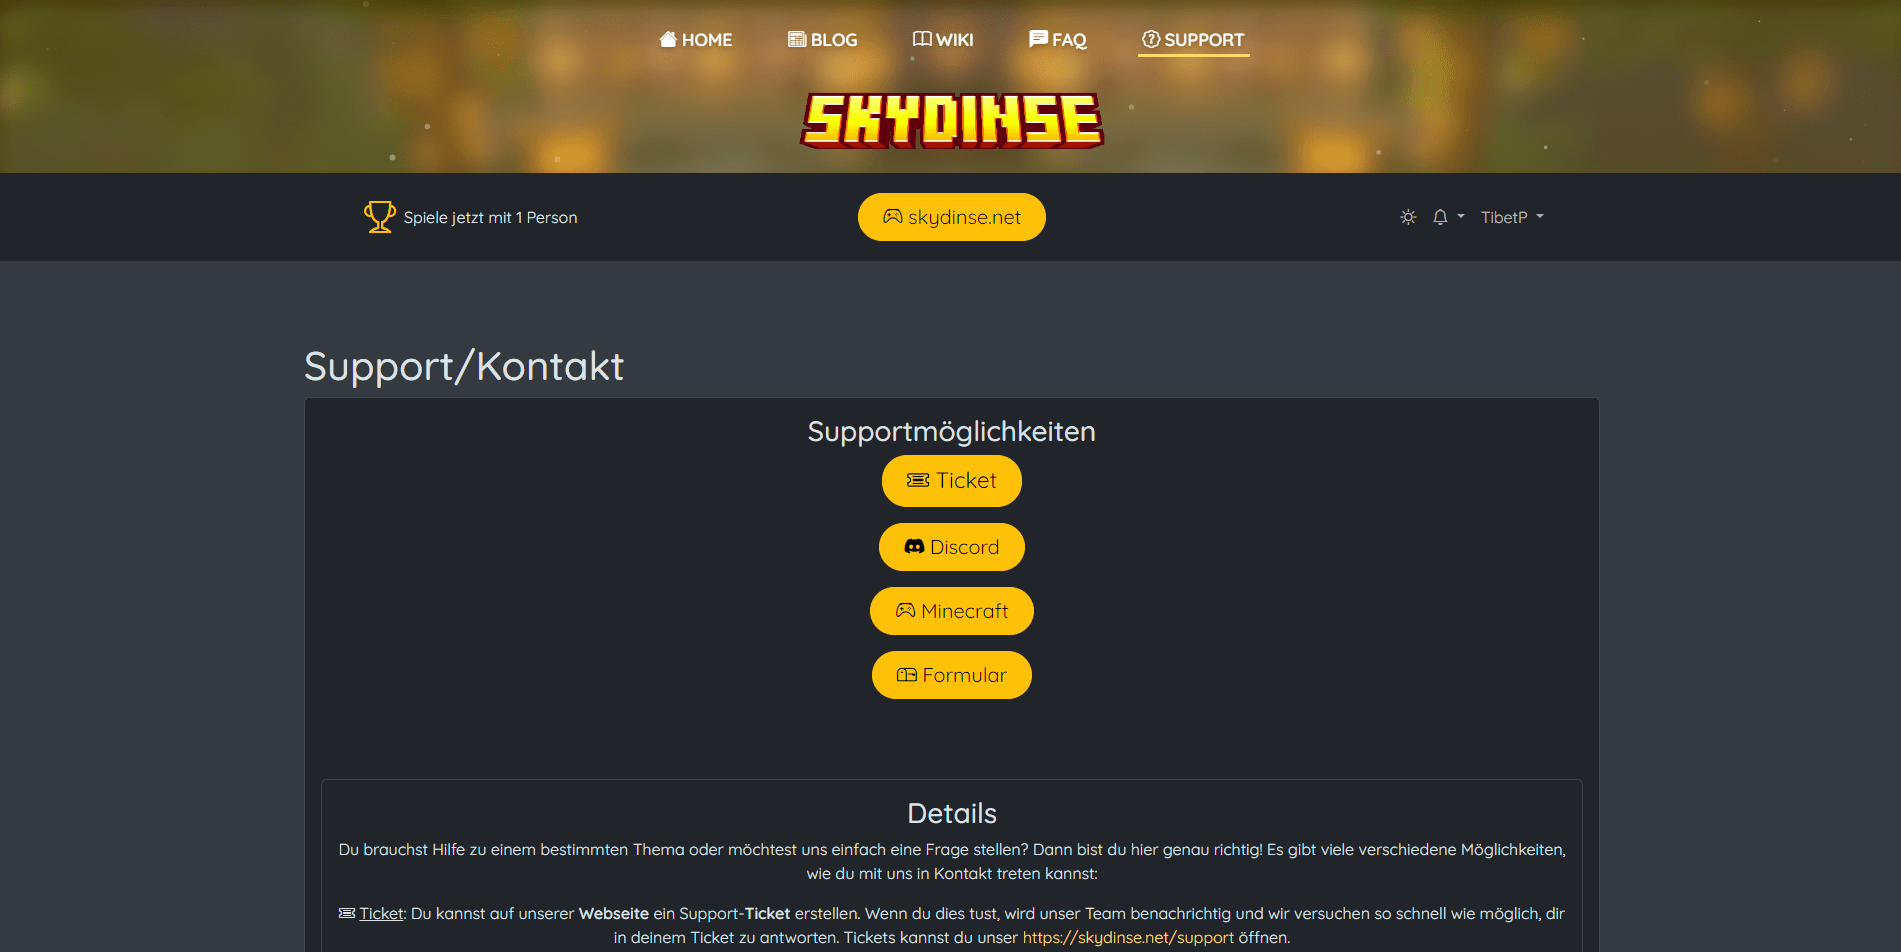This screenshot has width=1901, height=952.
Task: Open the TibetP user dropdown
Action: (1512, 217)
